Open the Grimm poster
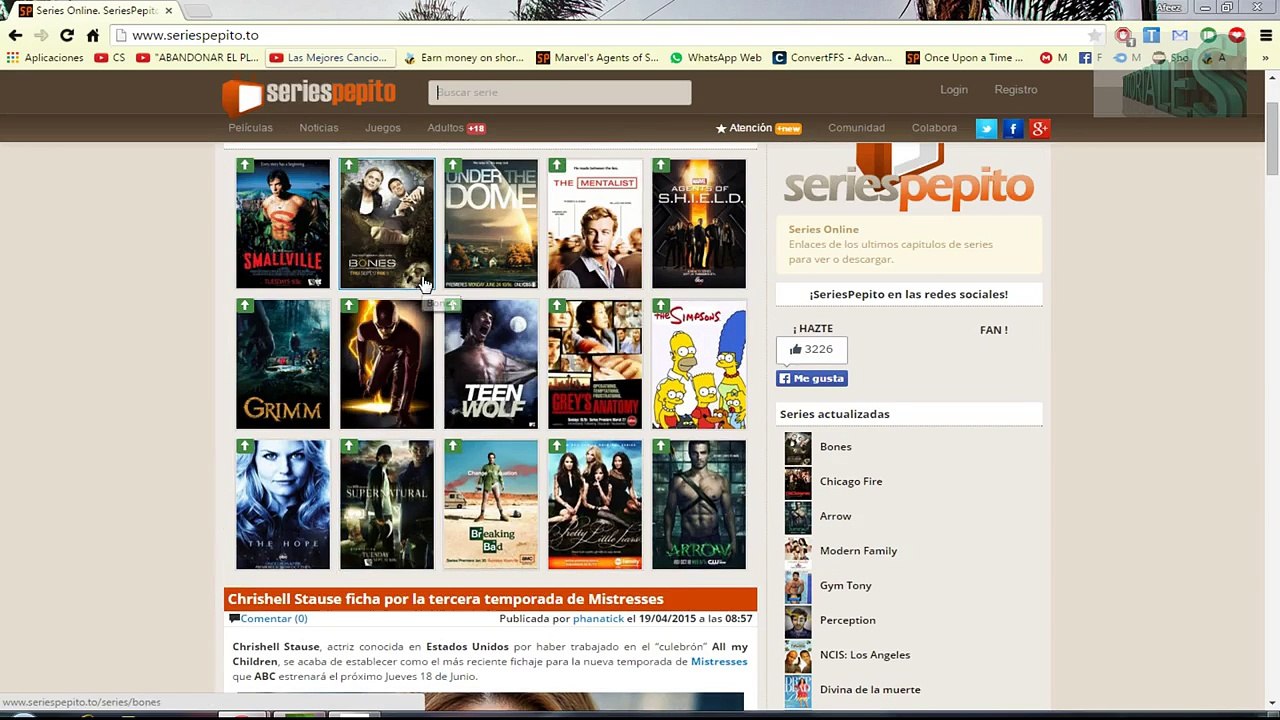Viewport: 1280px width, 720px height. click(x=283, y=364)
